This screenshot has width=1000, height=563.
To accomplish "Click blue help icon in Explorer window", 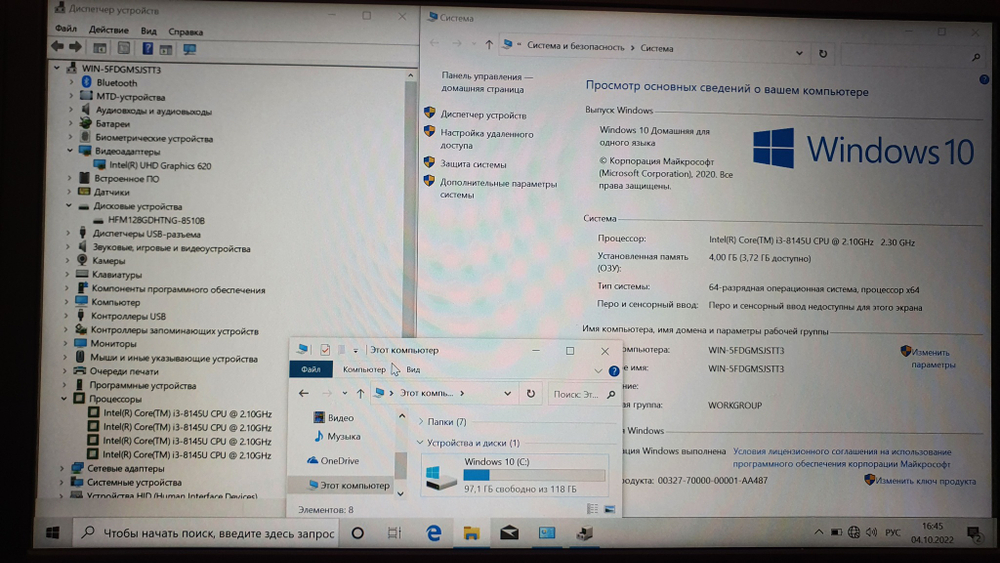I will (614, 370).
